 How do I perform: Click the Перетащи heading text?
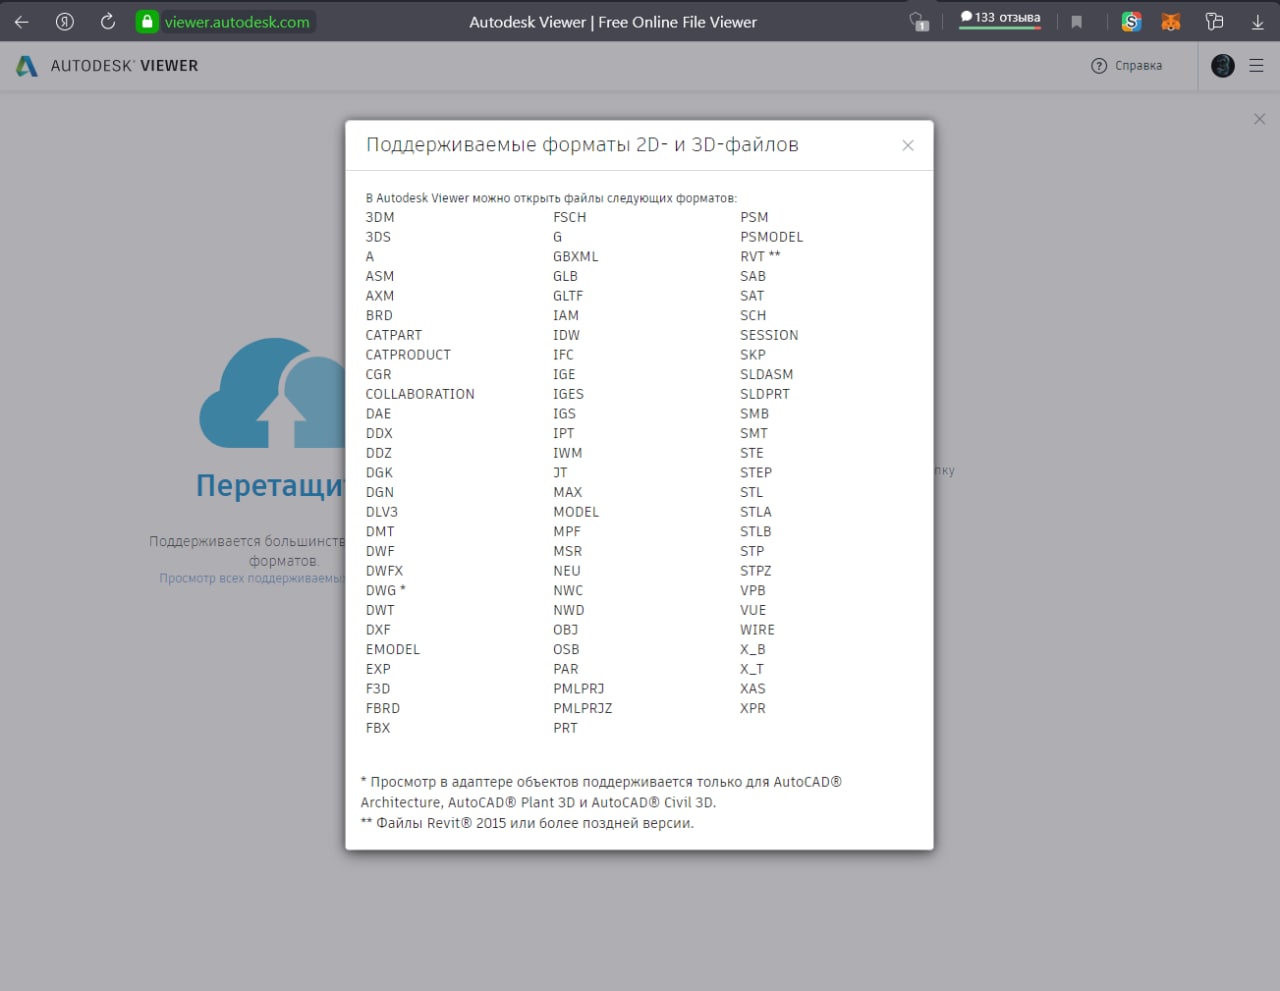tap(270, 486)
